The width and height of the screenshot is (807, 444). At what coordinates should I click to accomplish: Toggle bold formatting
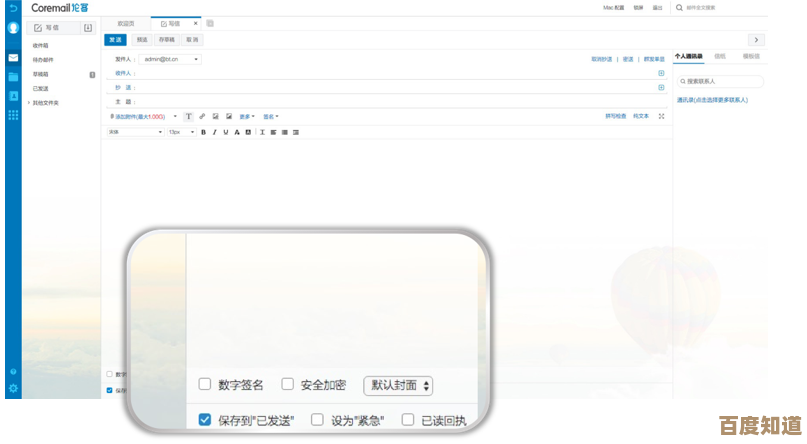point(203,132)
